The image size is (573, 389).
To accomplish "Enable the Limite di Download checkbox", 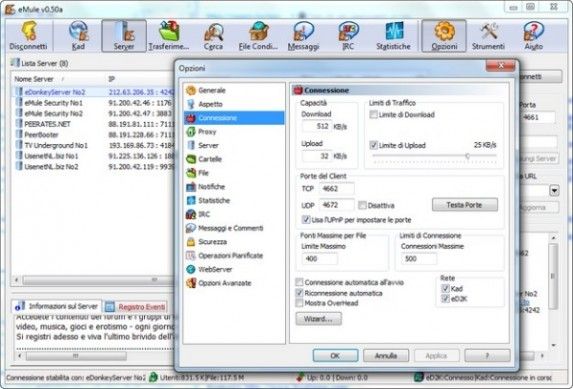I will tap(373, 115).
